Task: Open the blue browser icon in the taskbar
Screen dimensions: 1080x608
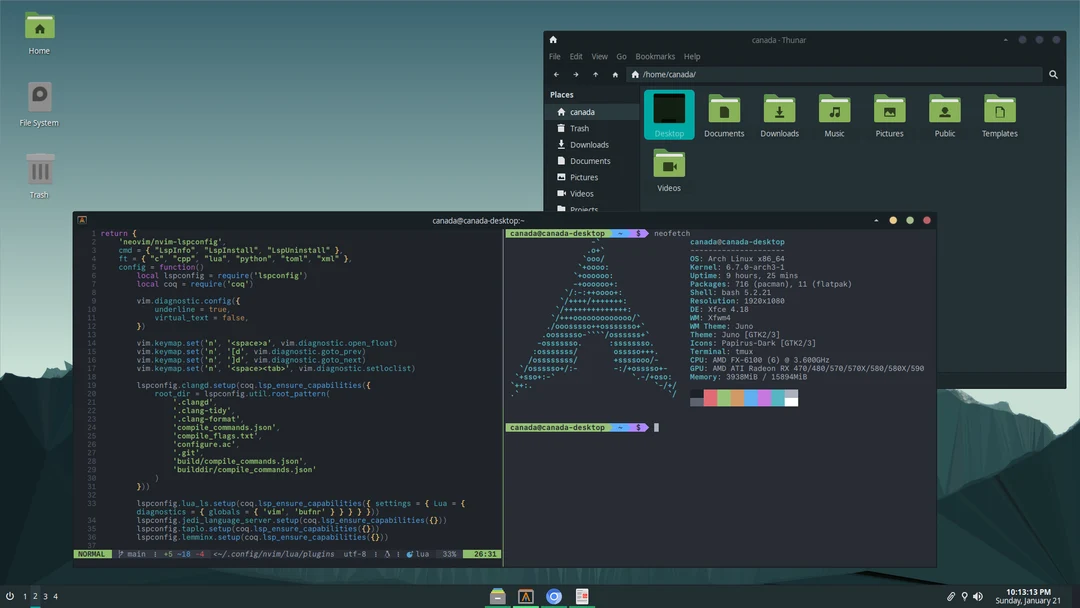Action: pos(554,596)
